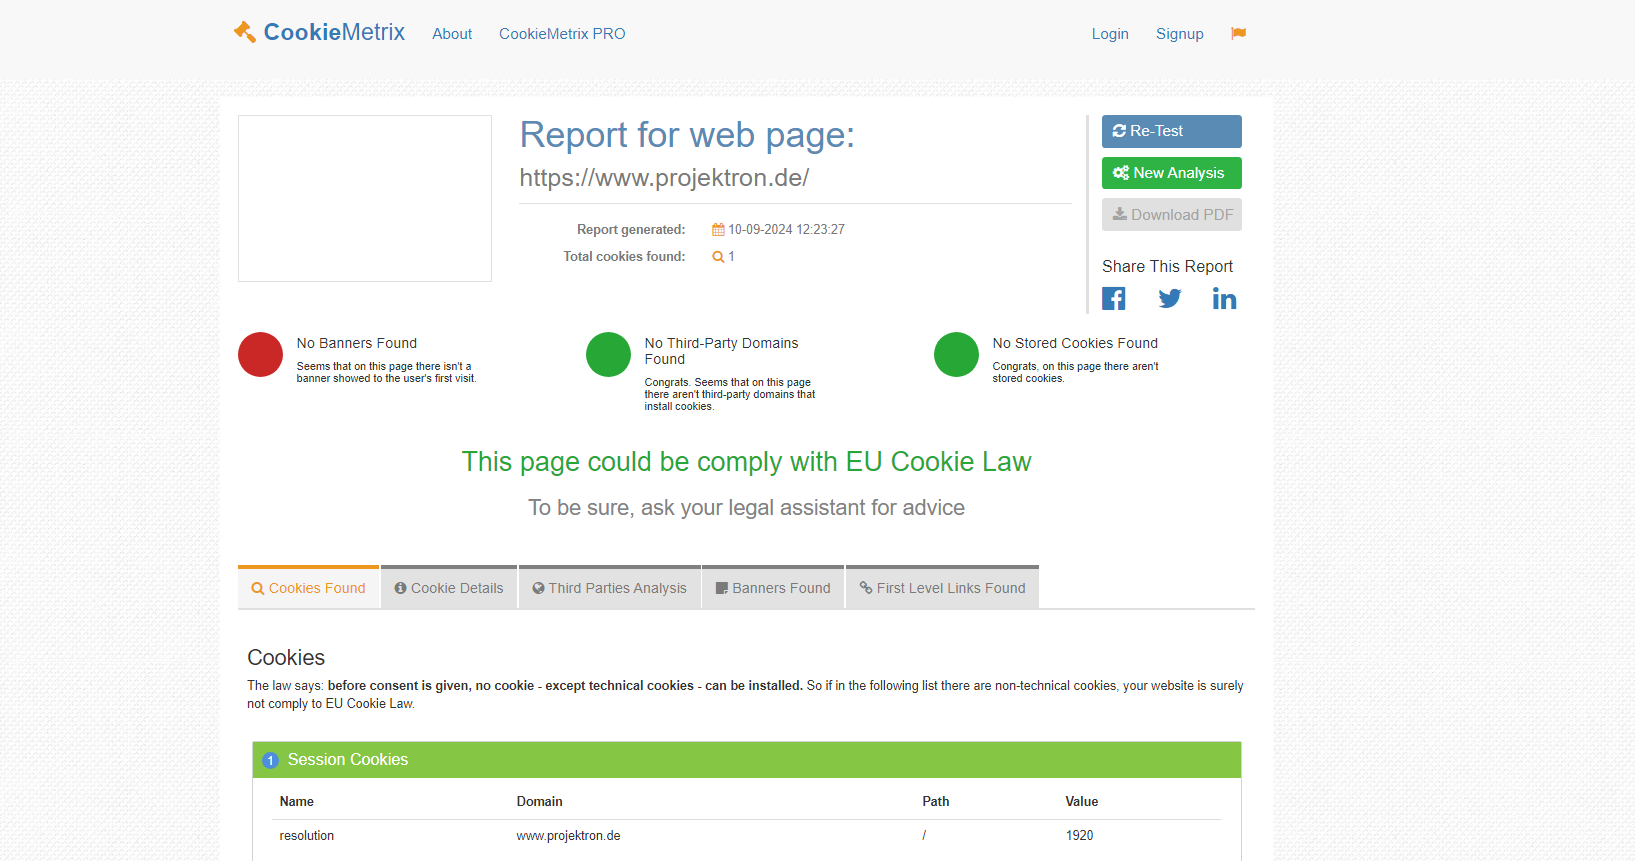Start a New Analysis
Viewport: 1635px width, 861px height.
[x=1171, y=173]
